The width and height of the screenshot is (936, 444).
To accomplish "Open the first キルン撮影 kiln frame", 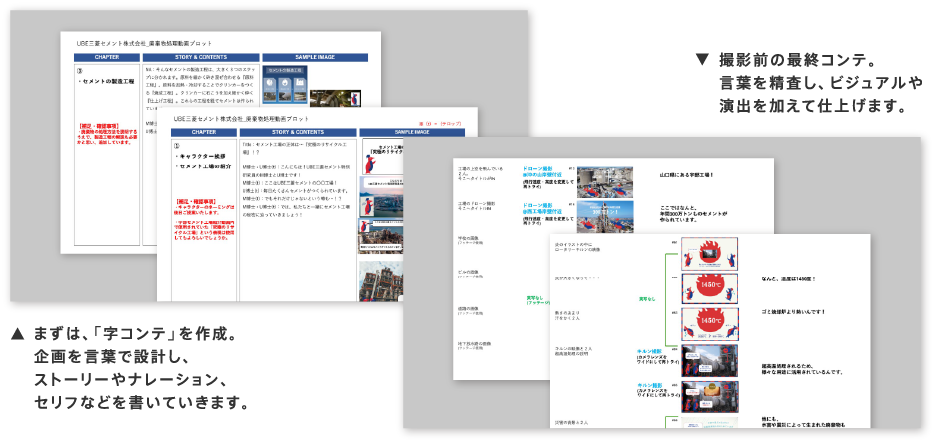I will point(710,360).
